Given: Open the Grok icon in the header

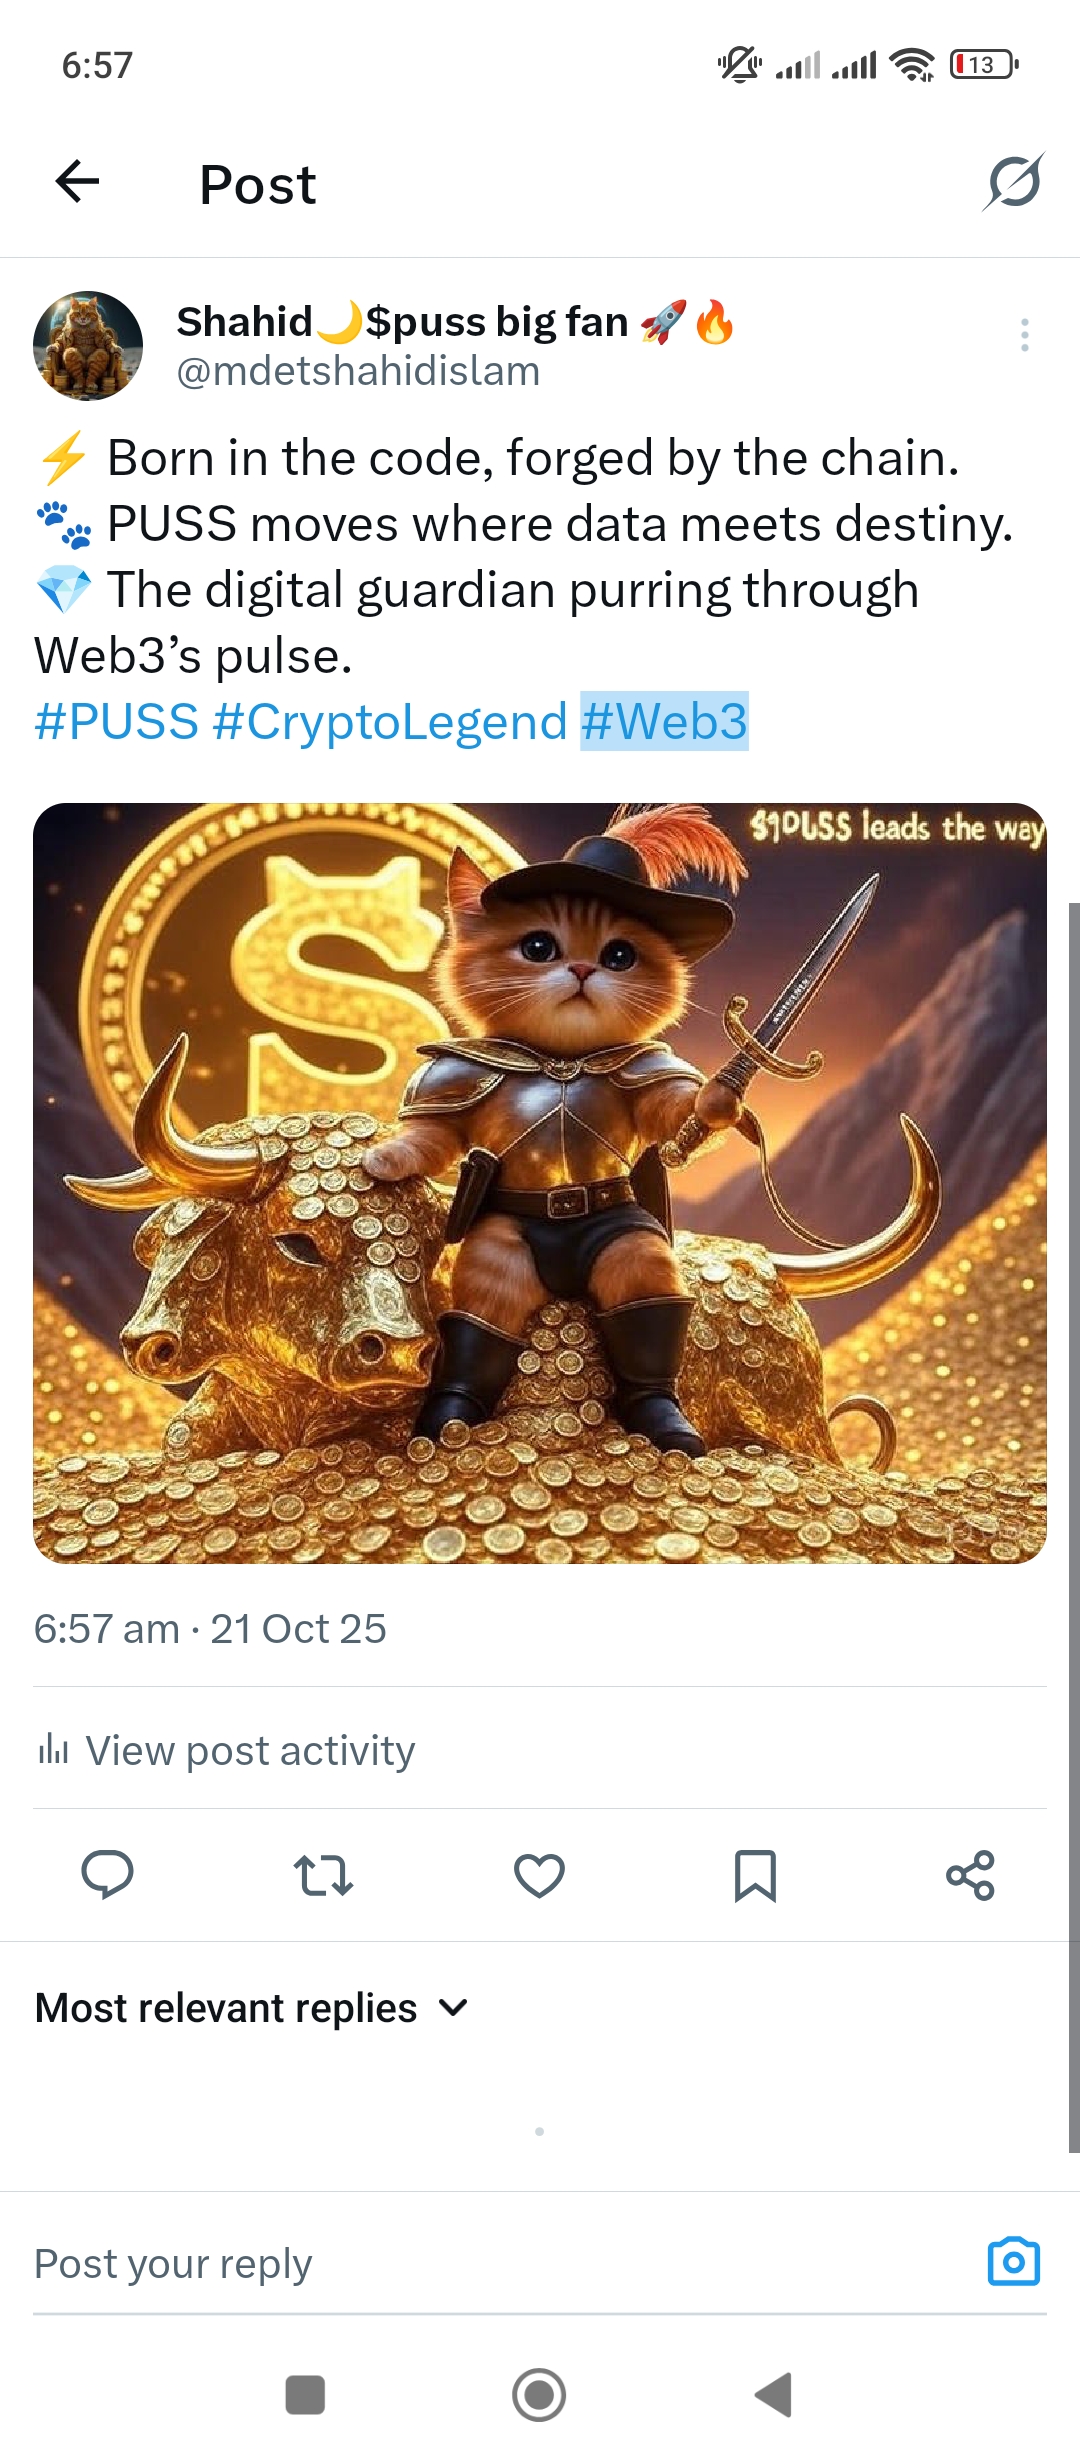Looking at the screenshot, I should [x=1013, y=182].
